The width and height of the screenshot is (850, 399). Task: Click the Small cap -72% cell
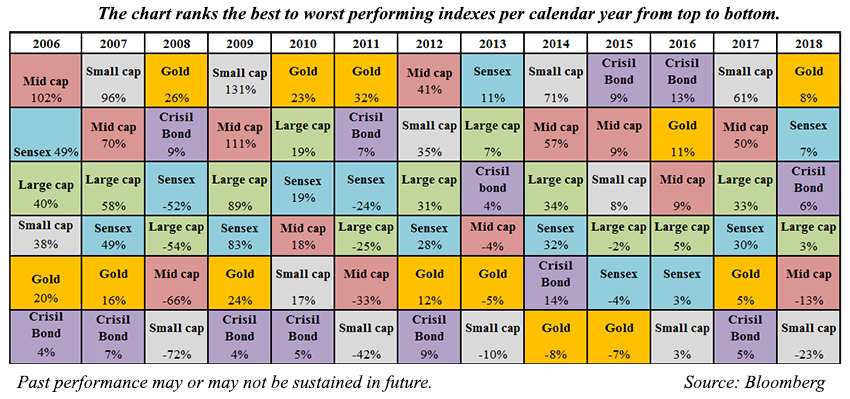click(176, 337)
